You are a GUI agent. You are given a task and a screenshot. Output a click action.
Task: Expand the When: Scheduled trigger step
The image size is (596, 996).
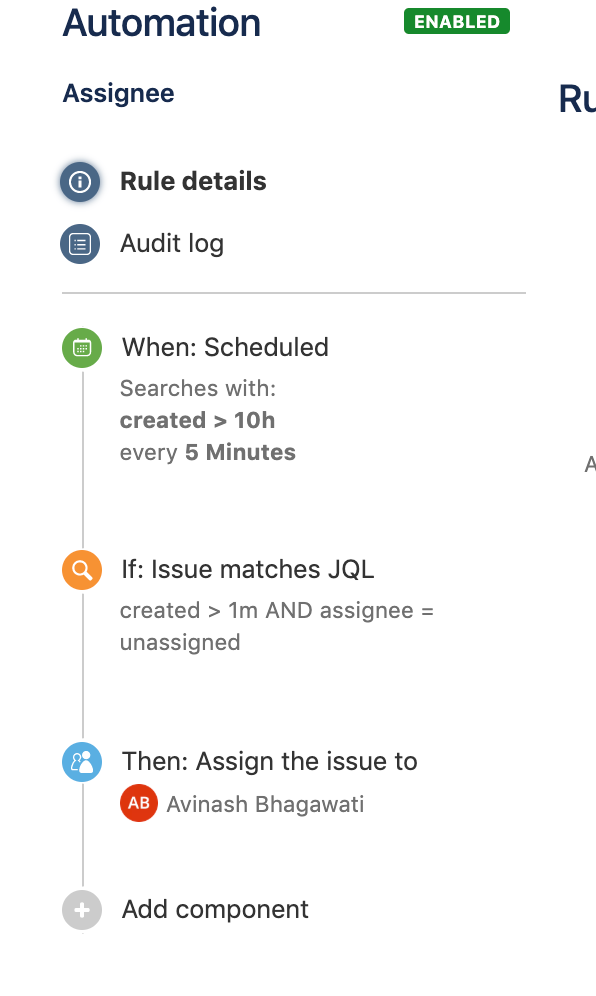(225, 347)
